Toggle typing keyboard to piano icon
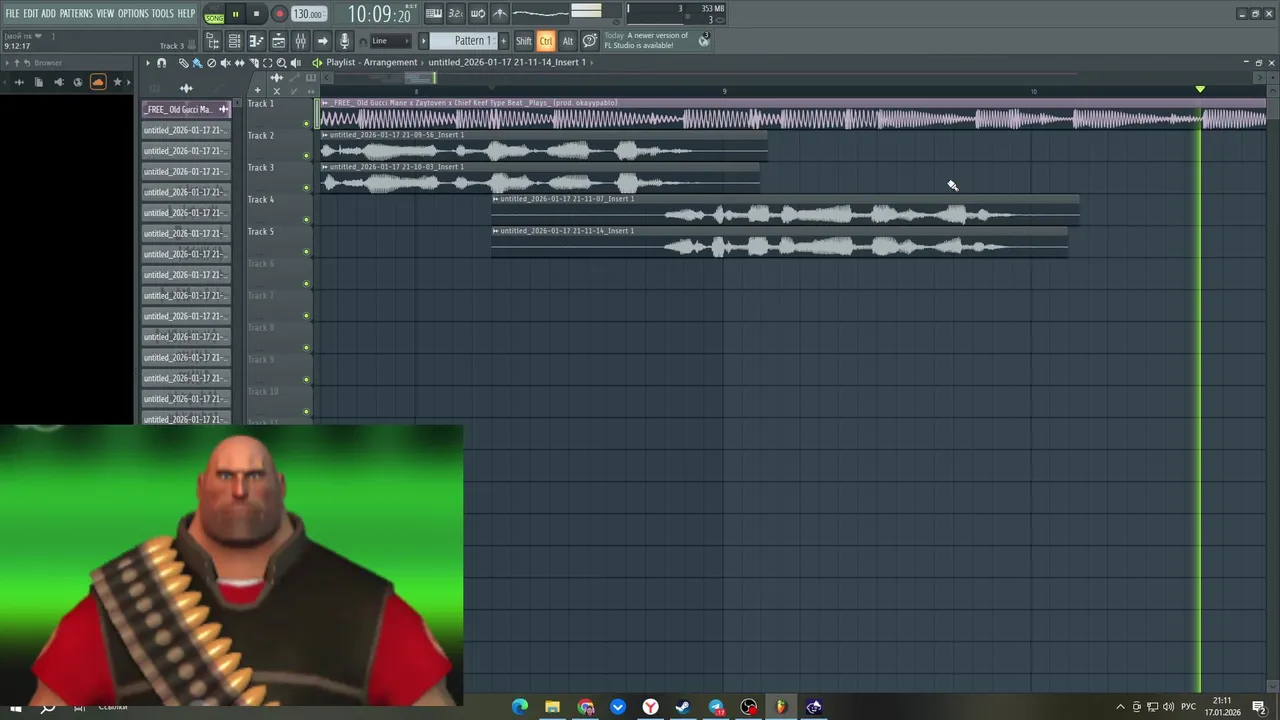Image resolution: width=1280 pixels, height=720 pixels. tap(434, 14)
